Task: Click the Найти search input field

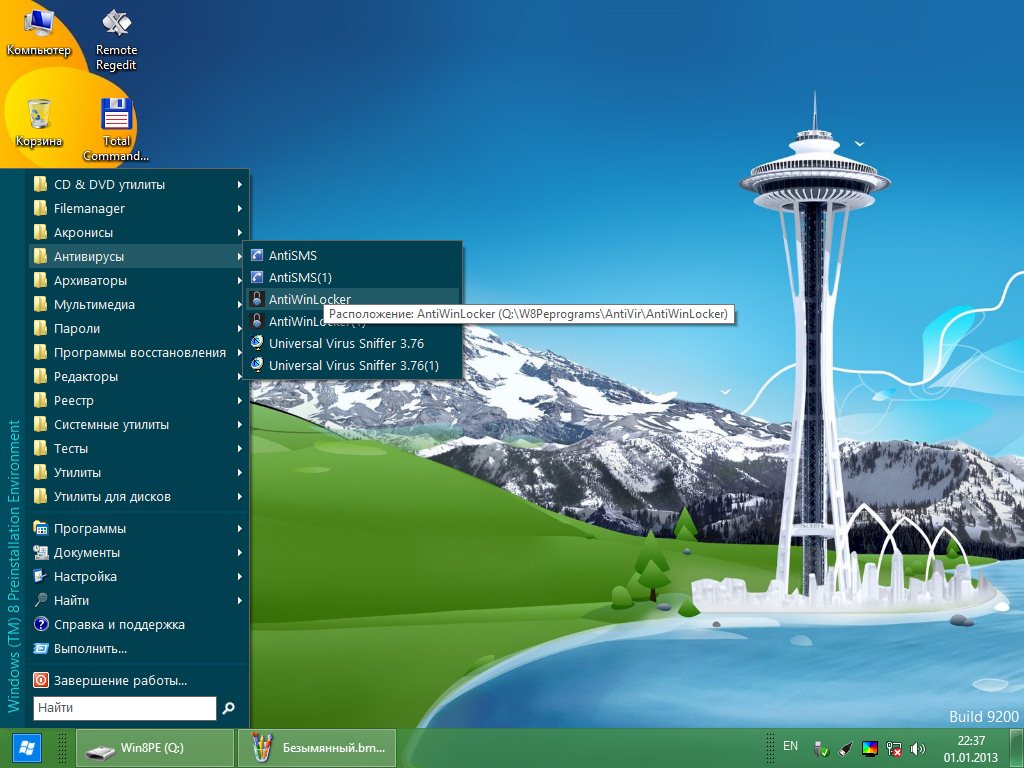Action: tap(125, 708)
